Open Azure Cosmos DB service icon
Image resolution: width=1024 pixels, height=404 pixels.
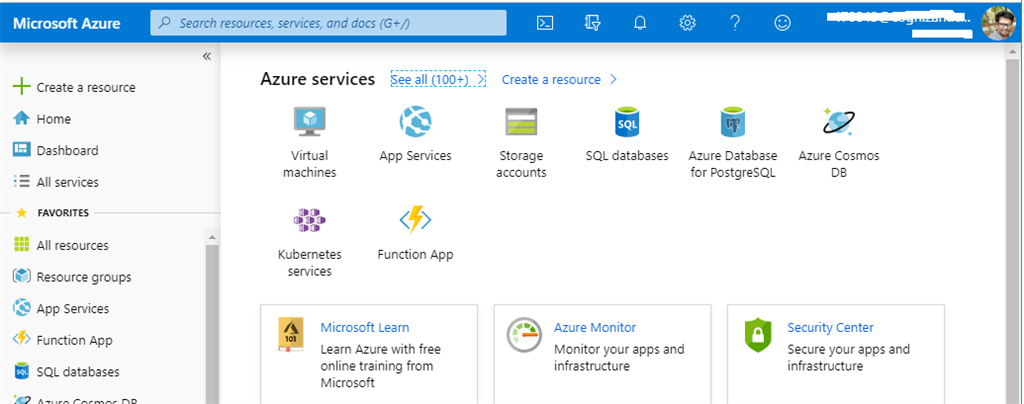(x=839, y=121)
